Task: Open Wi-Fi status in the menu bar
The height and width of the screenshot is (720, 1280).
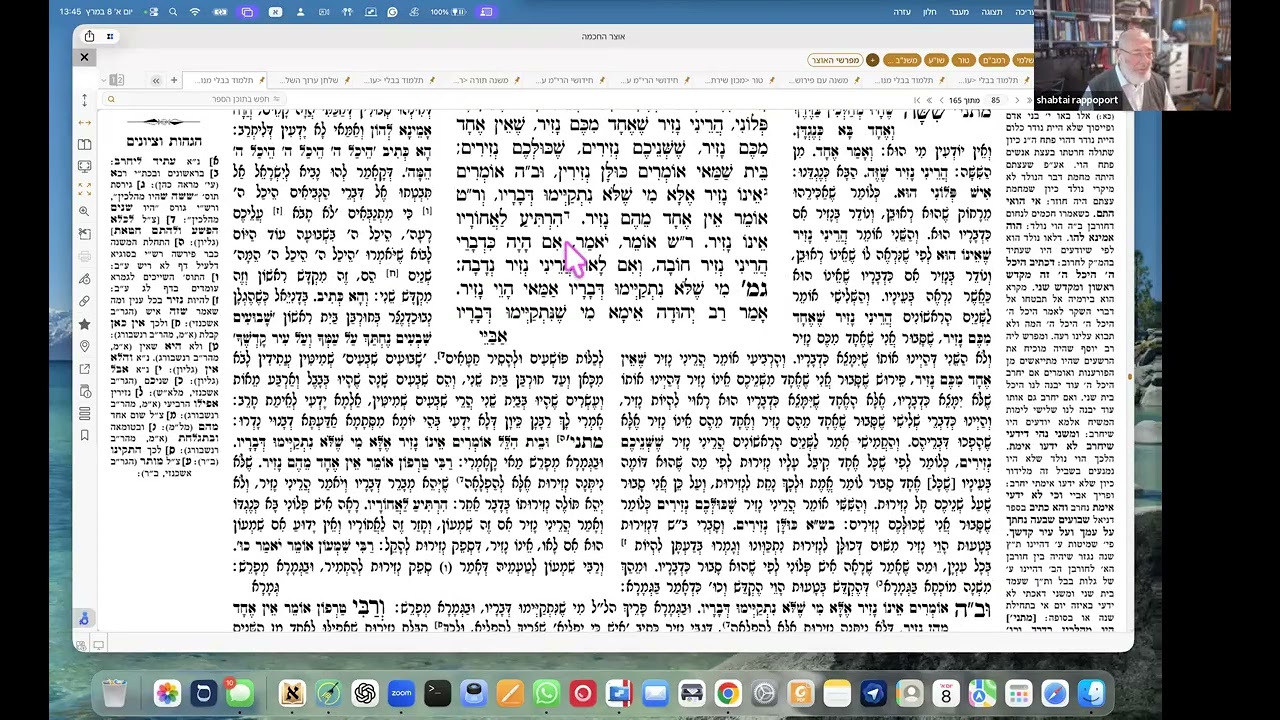Action: (x=195, y=12)
